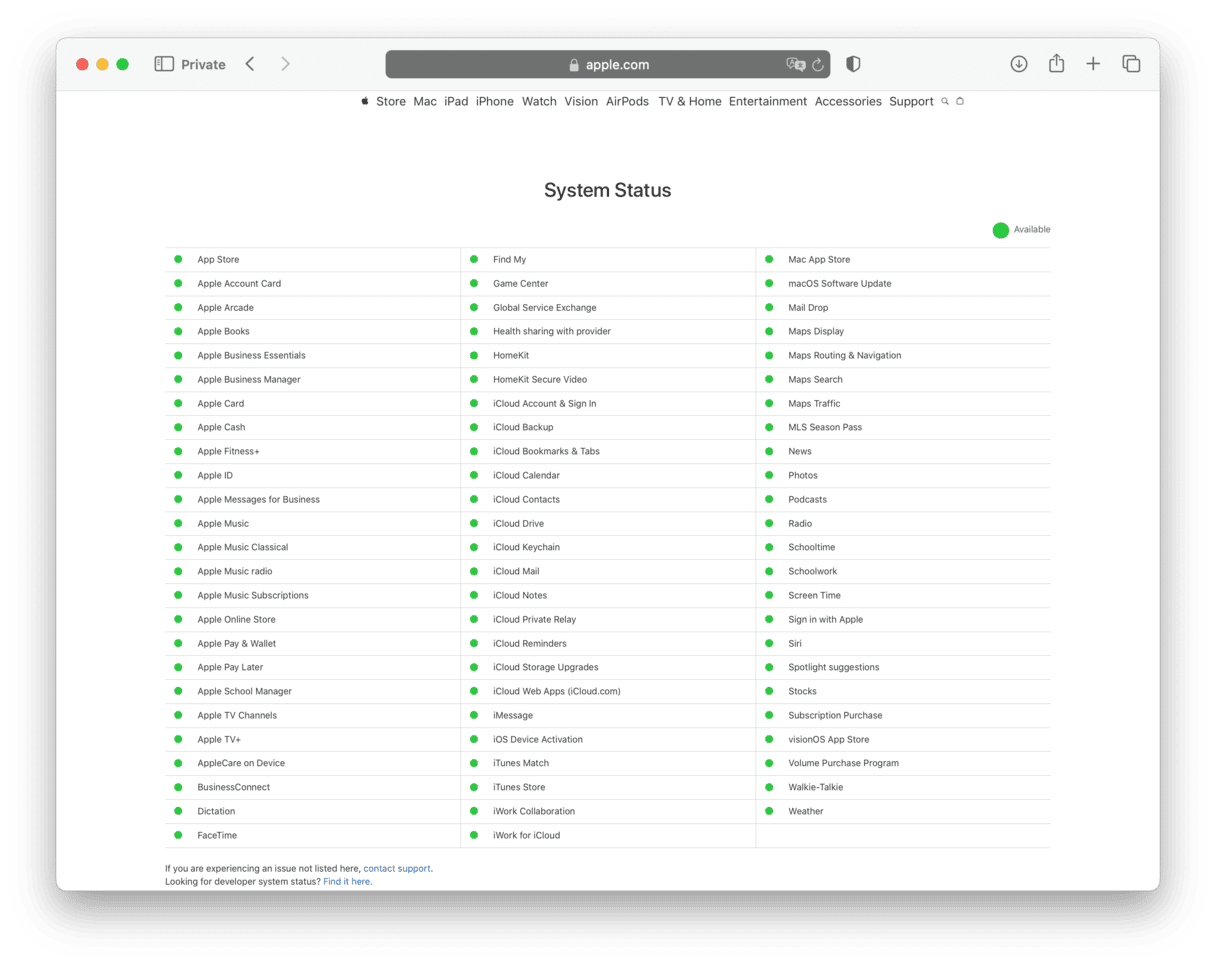
Task: Open the contact support link
Action: coord(397,868)
